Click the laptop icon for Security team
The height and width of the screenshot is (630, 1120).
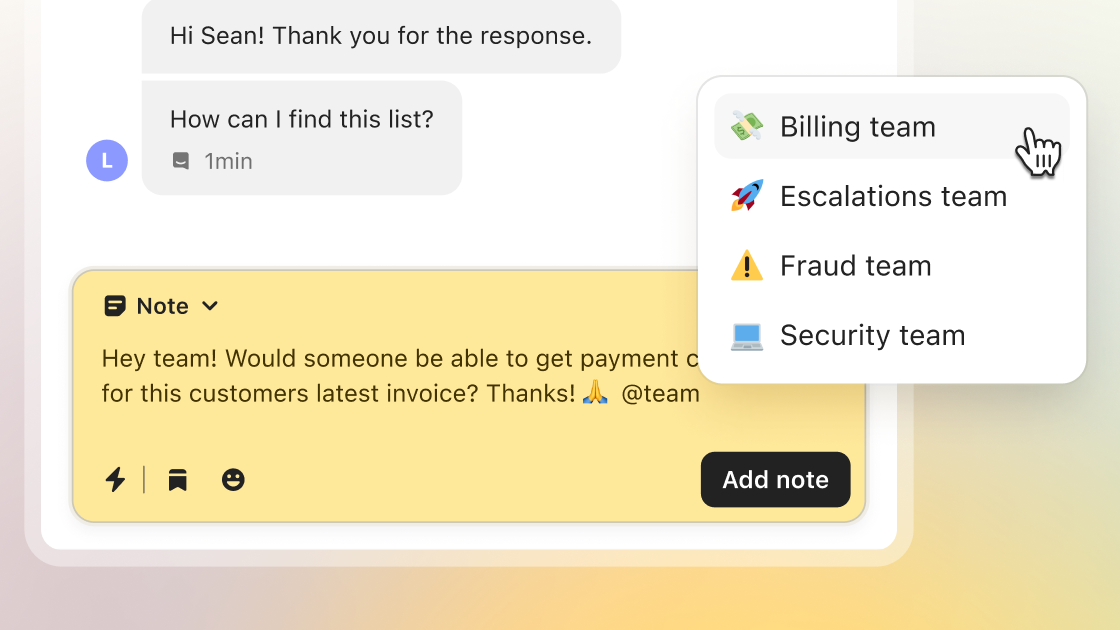[747, 335]
